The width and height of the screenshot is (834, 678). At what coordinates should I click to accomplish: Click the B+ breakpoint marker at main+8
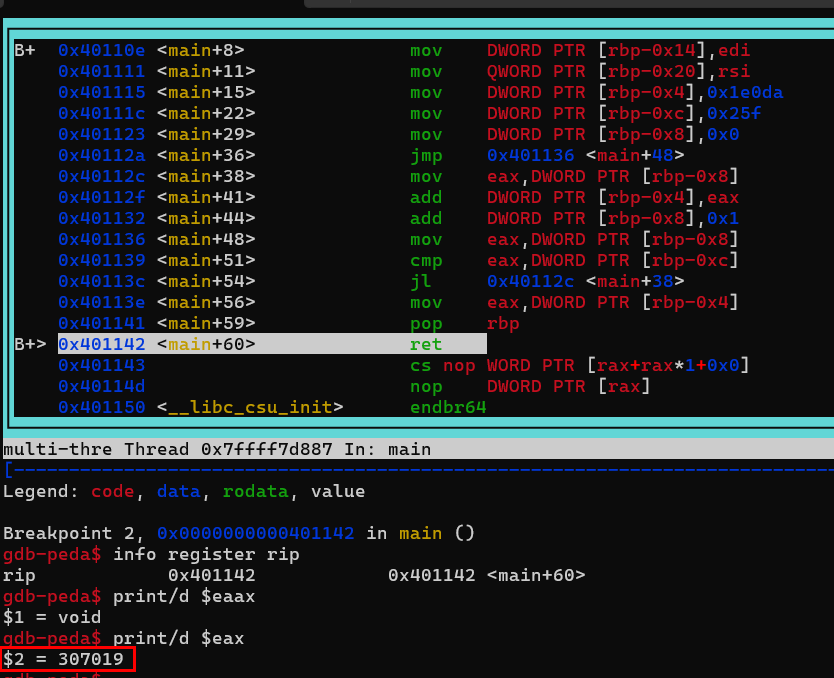tap(25, 51)
